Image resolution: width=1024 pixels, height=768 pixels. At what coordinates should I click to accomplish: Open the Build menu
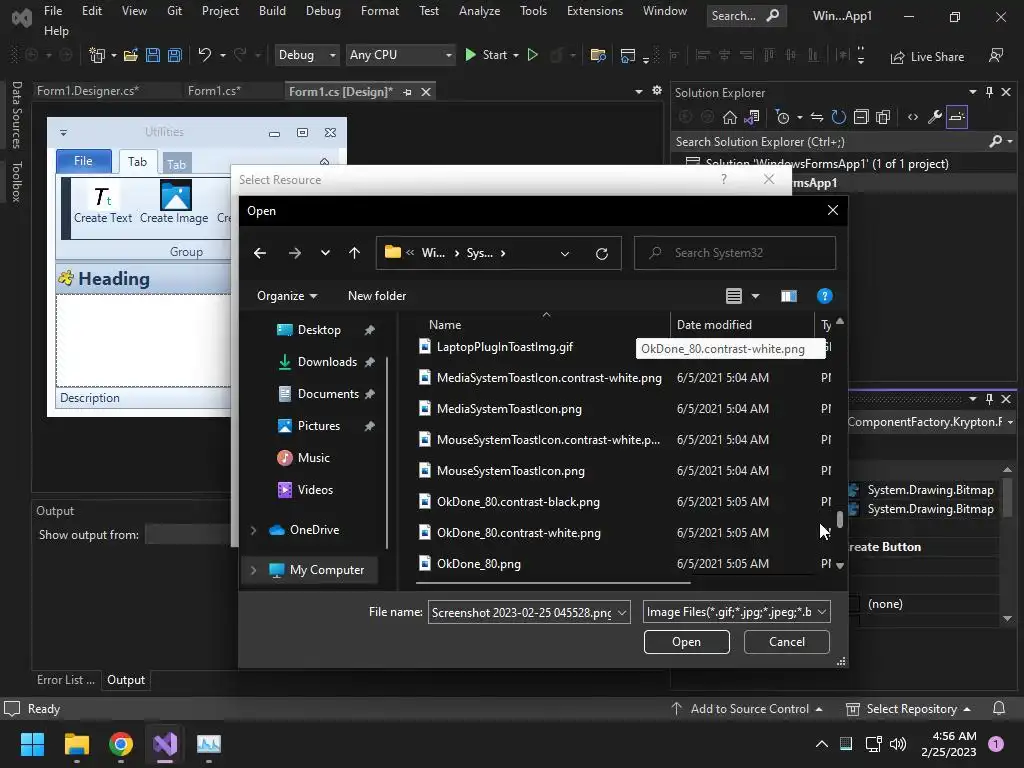pyautogui.click(x=272, y=11)
